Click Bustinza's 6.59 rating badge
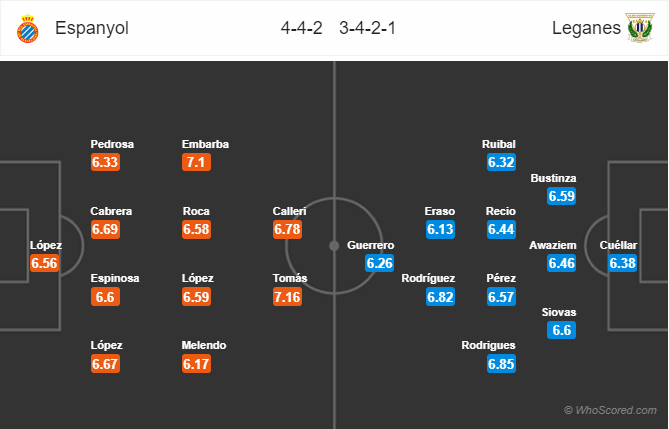 click(561, 196)
